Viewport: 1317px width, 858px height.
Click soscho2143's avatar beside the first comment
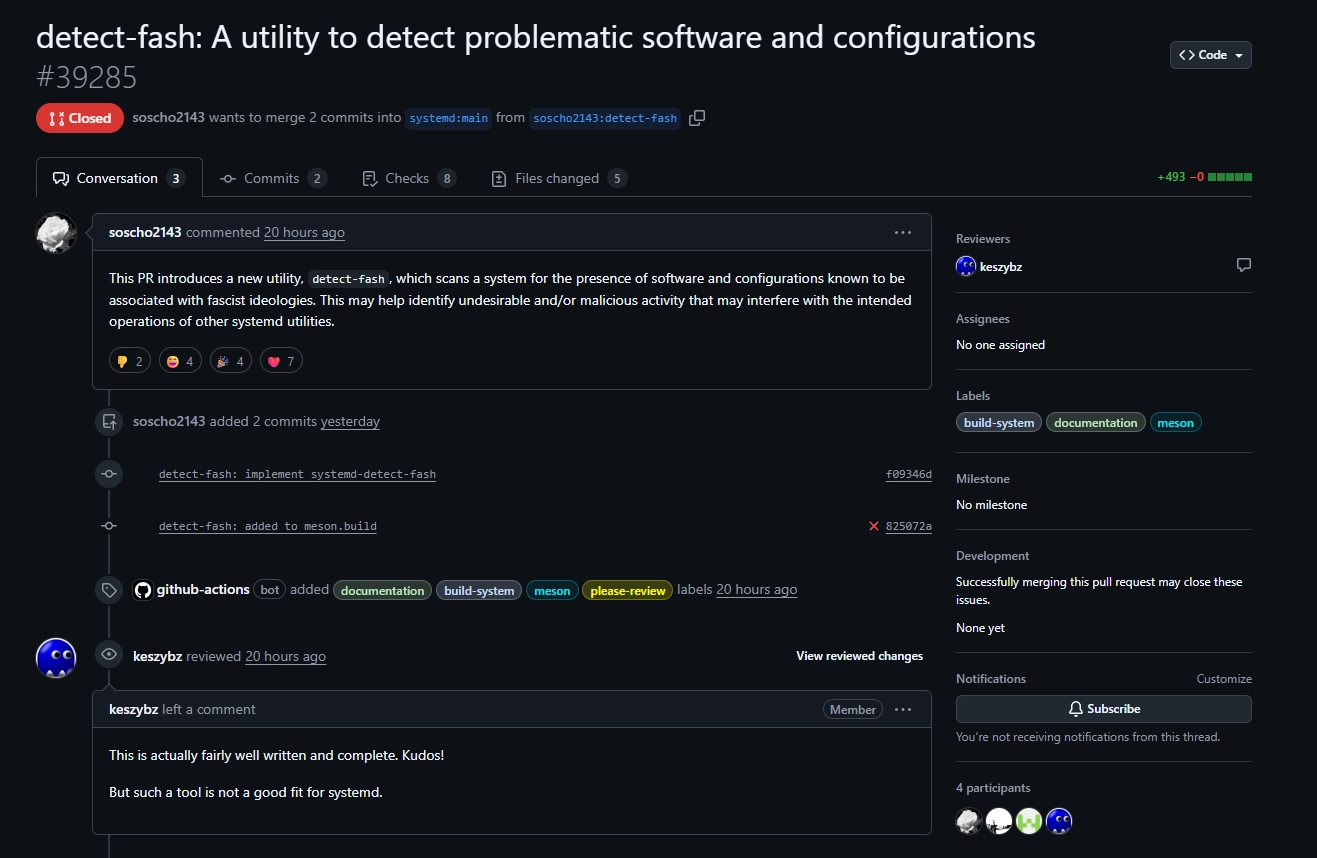(56, 233)
